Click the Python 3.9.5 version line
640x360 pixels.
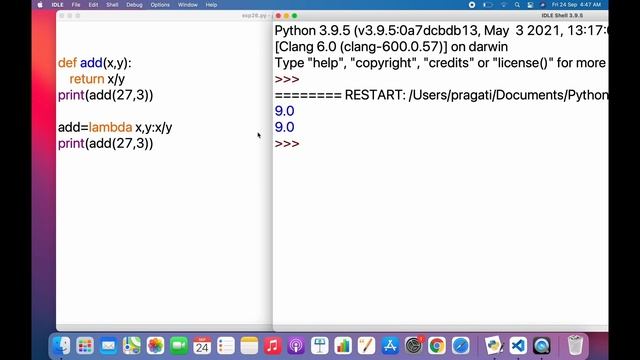(x=441, y=31)
